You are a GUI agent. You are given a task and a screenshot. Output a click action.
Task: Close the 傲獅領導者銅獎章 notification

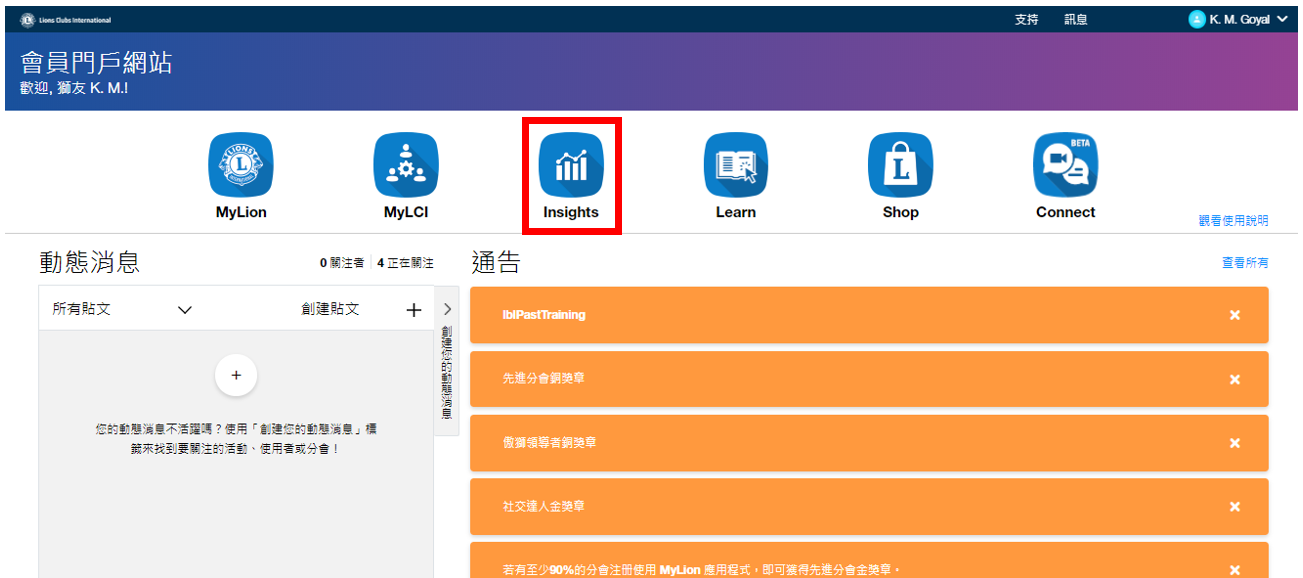point(1235,443)
